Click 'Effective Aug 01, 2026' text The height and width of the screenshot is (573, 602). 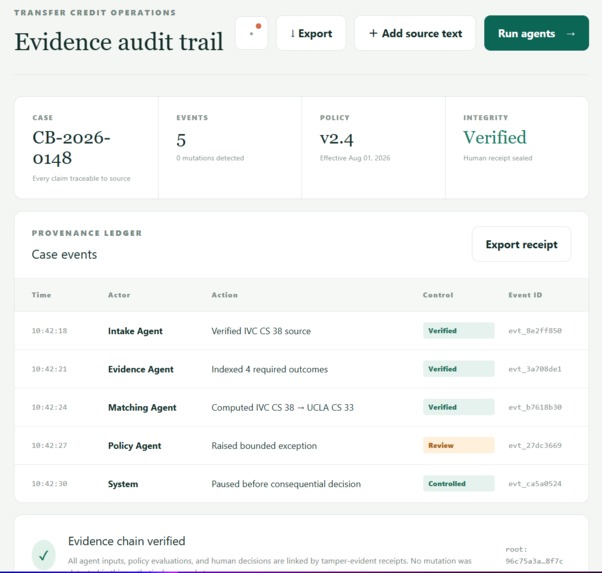pyautogui.click(x=355, y=158)
